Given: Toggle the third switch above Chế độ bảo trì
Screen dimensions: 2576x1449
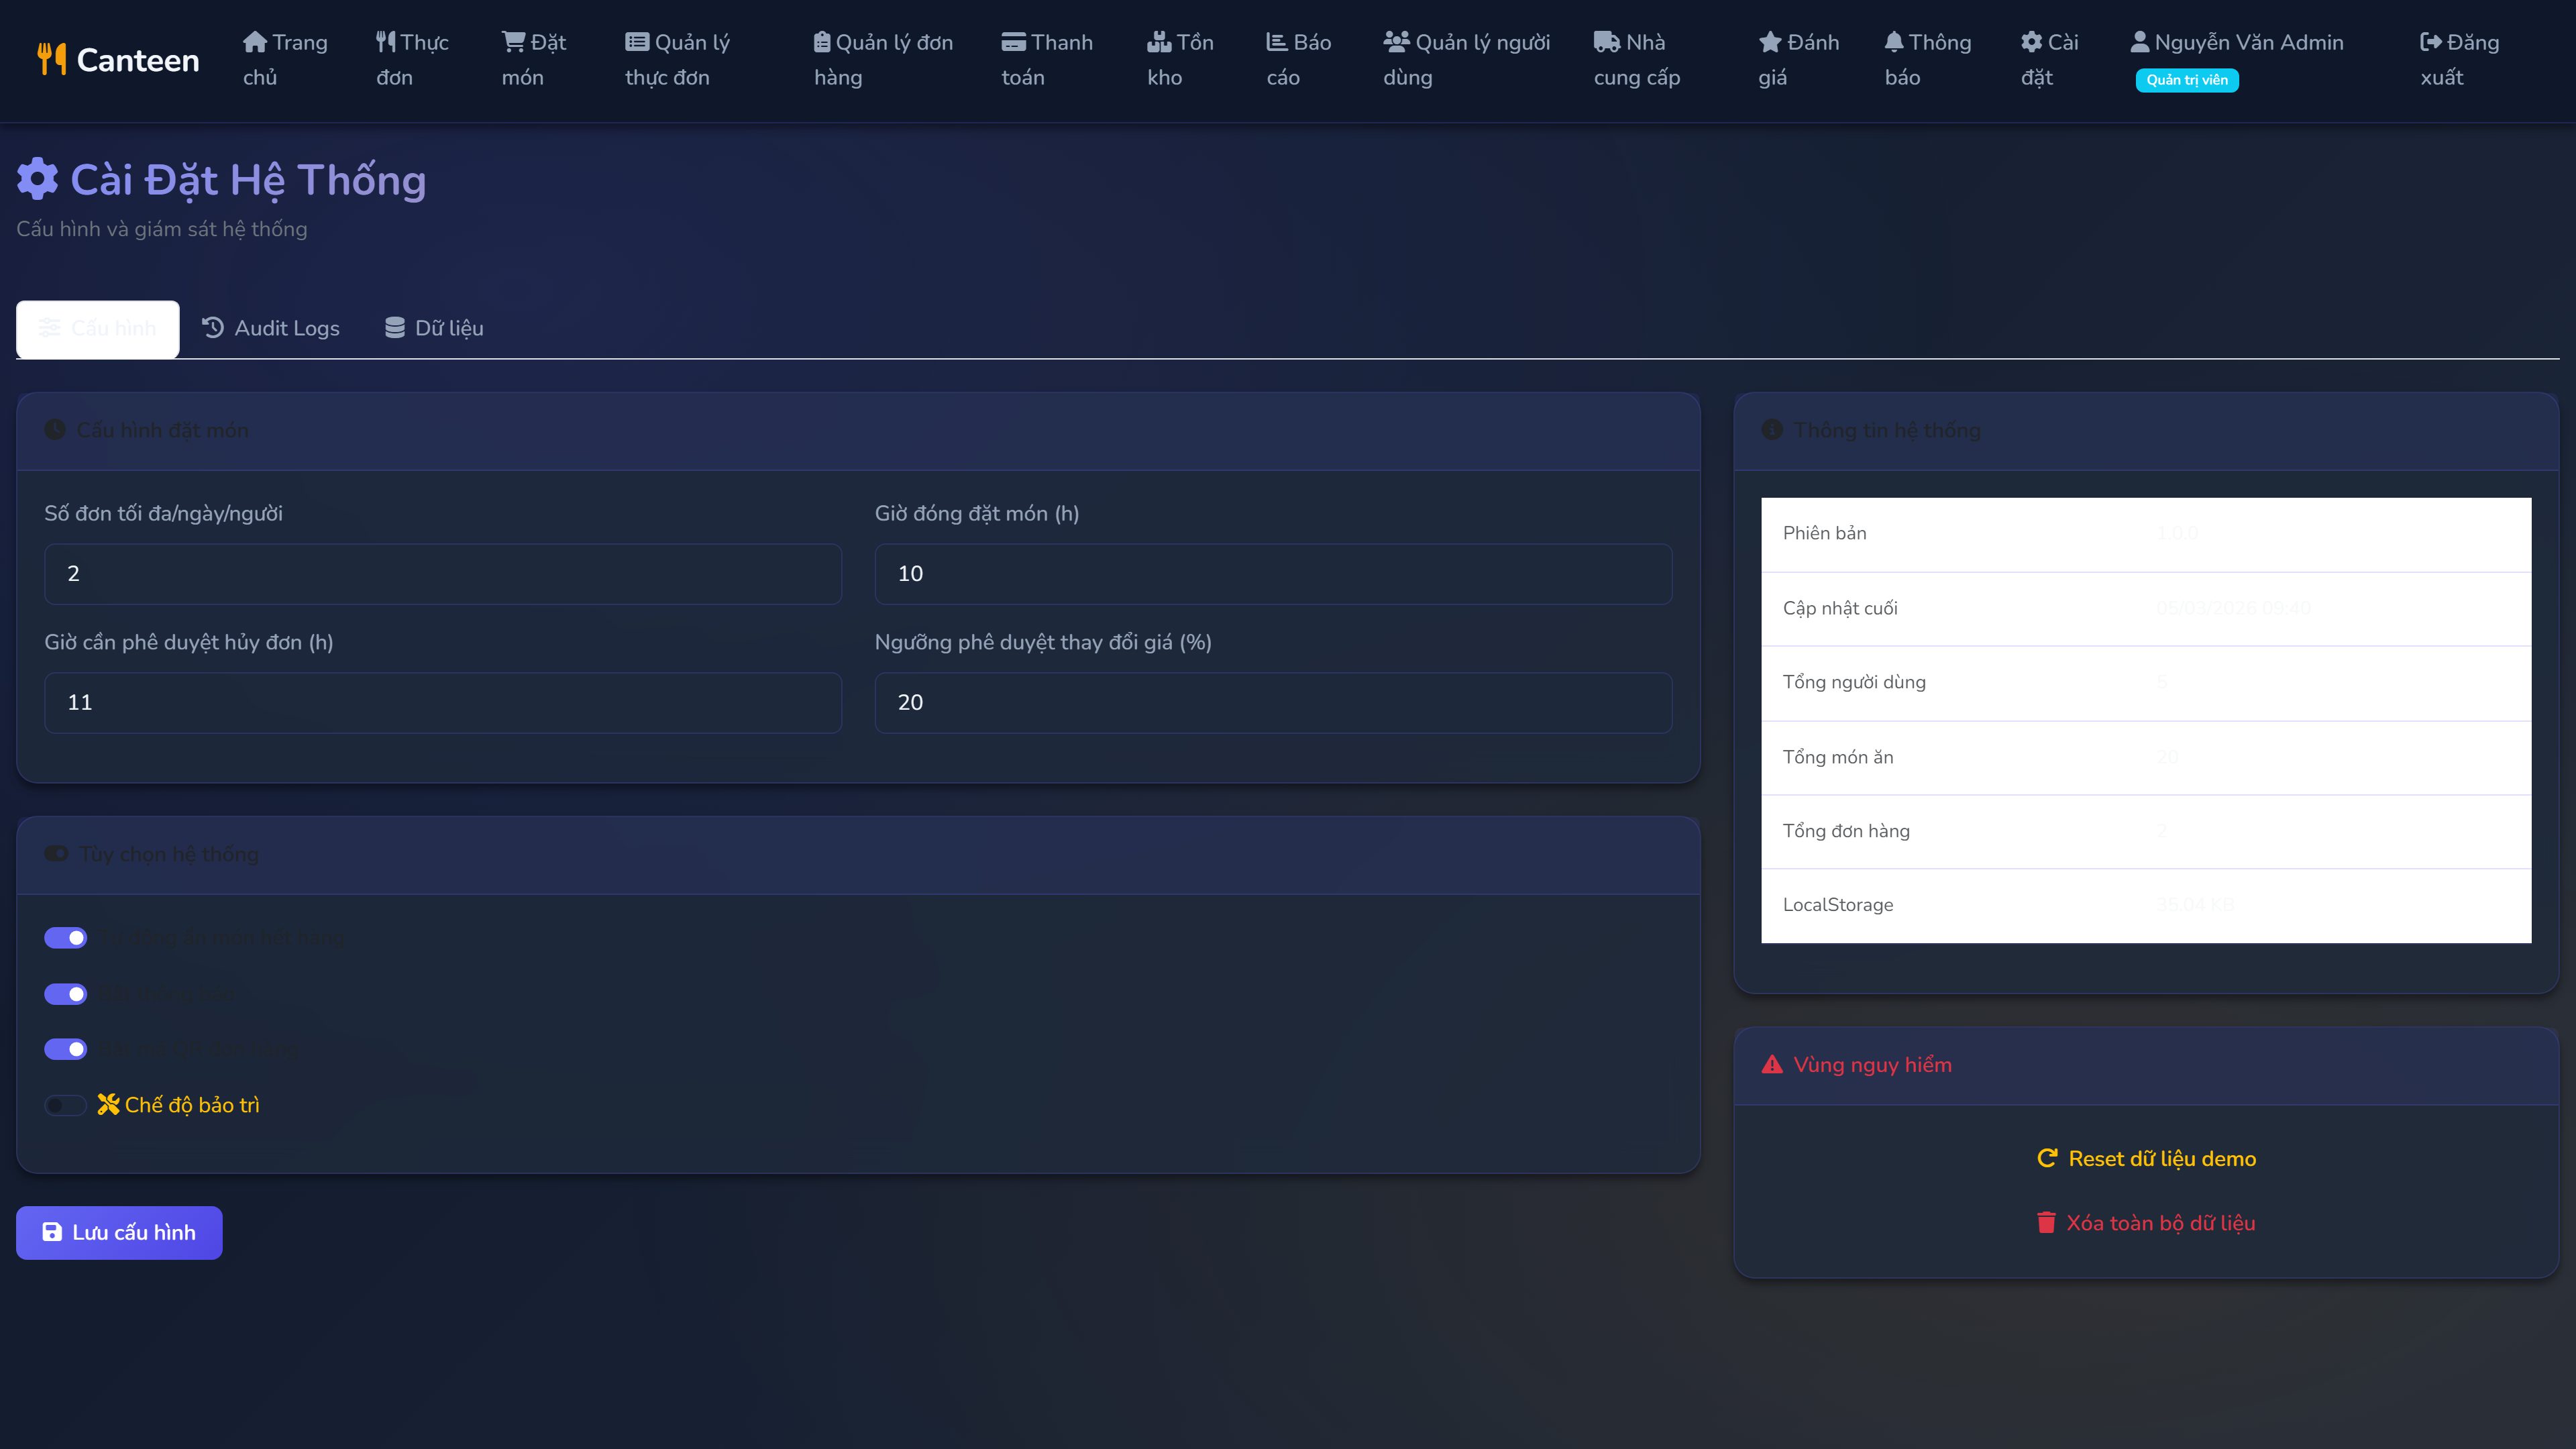Looking at the screenshot, I should click(66, 1049).
